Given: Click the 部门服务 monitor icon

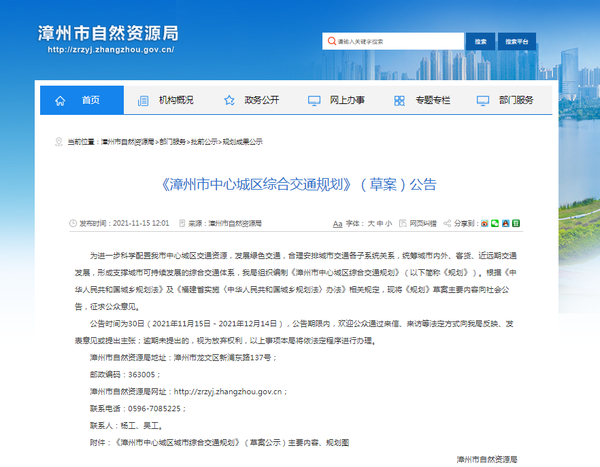Looking at the screenshot, I should click(483, 101).
